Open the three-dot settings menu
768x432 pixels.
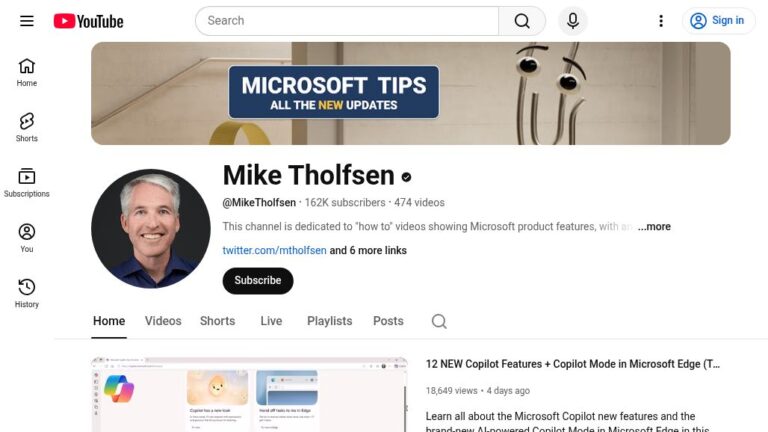point(661,21)
